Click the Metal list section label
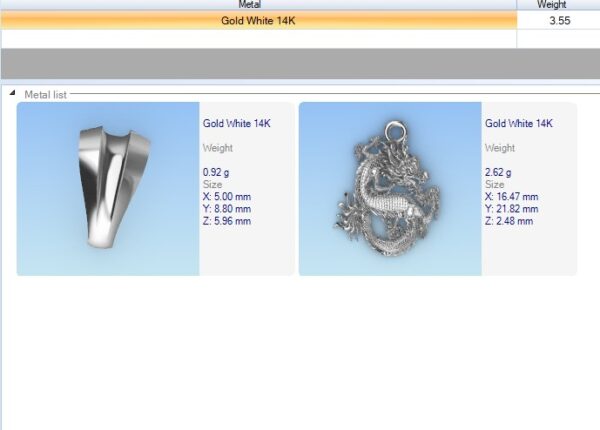600x430 pixels. 46,94
